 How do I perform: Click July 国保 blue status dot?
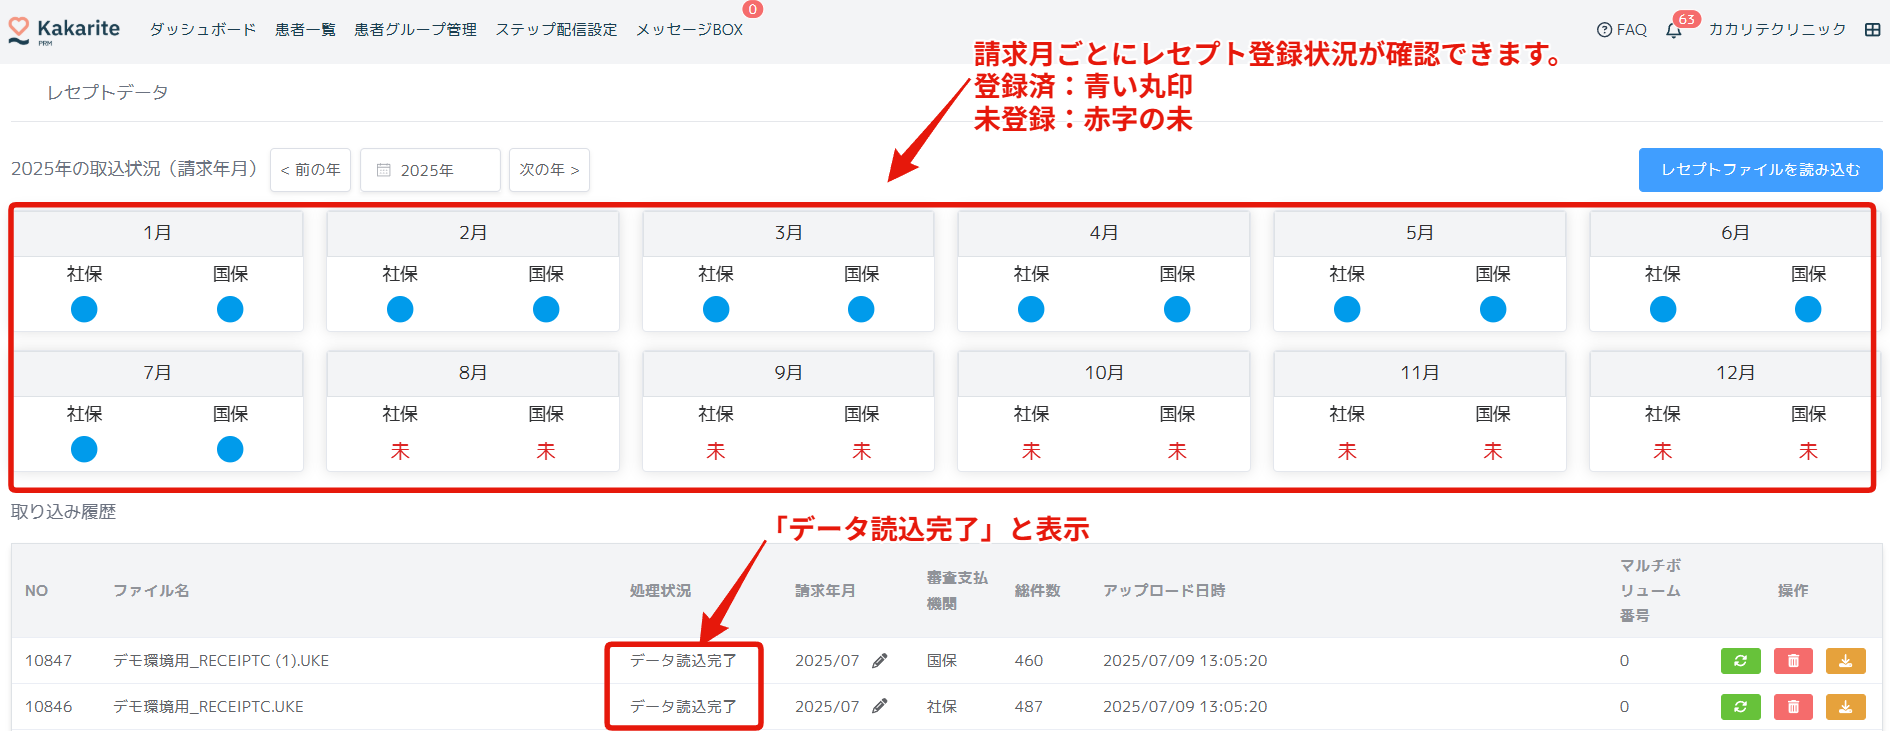tap(230, 450)
